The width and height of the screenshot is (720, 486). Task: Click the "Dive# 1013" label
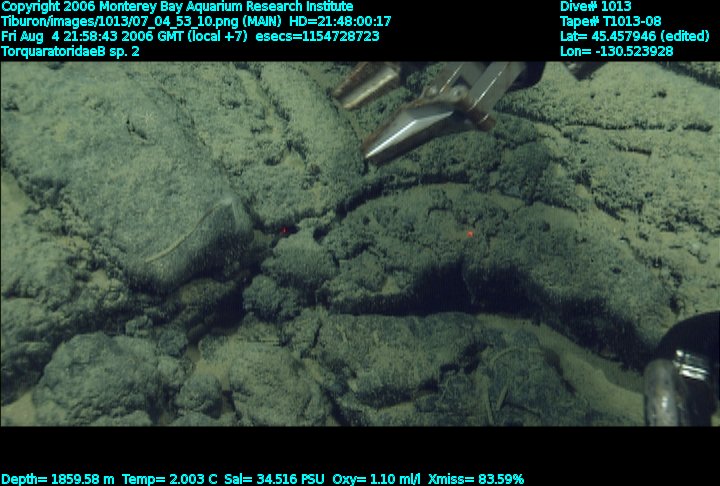tap(596, 7)
